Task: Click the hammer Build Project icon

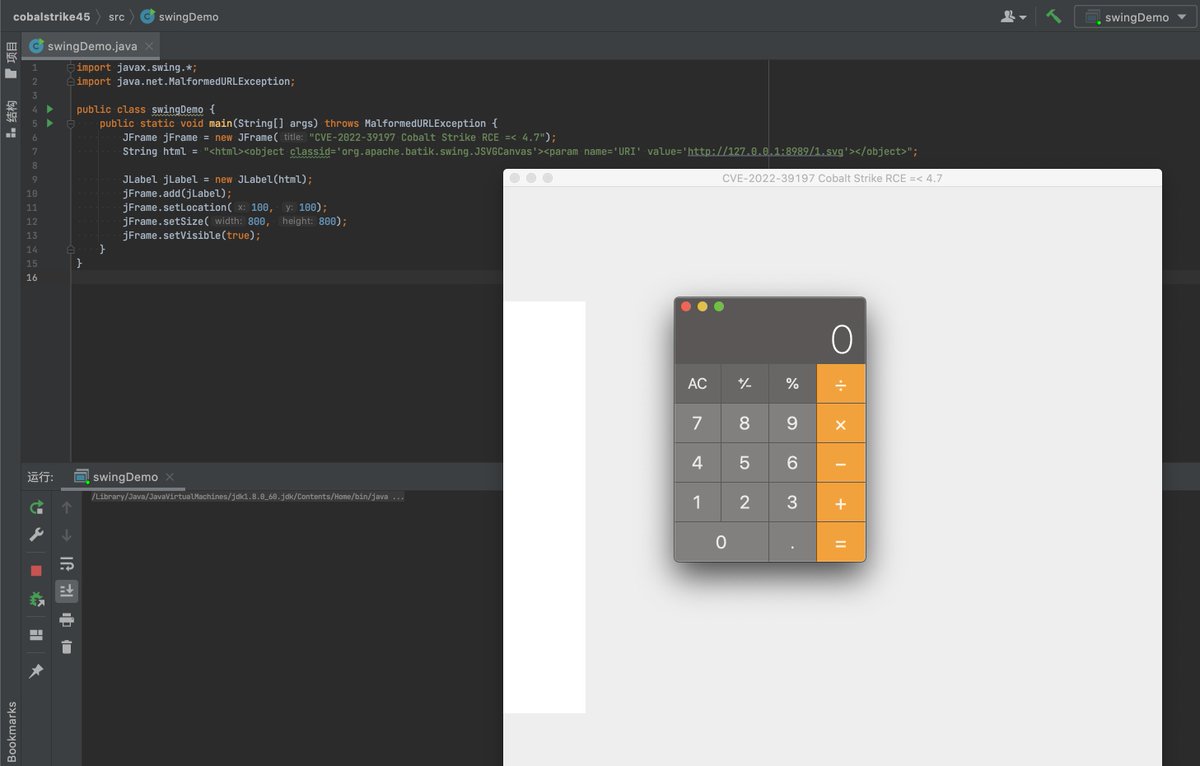Action: [x=1053, y=16]
